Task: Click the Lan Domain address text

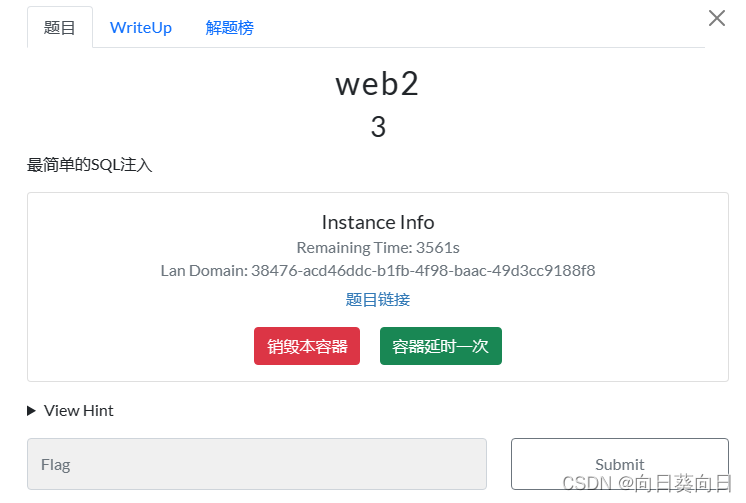Action: point(378,271)
